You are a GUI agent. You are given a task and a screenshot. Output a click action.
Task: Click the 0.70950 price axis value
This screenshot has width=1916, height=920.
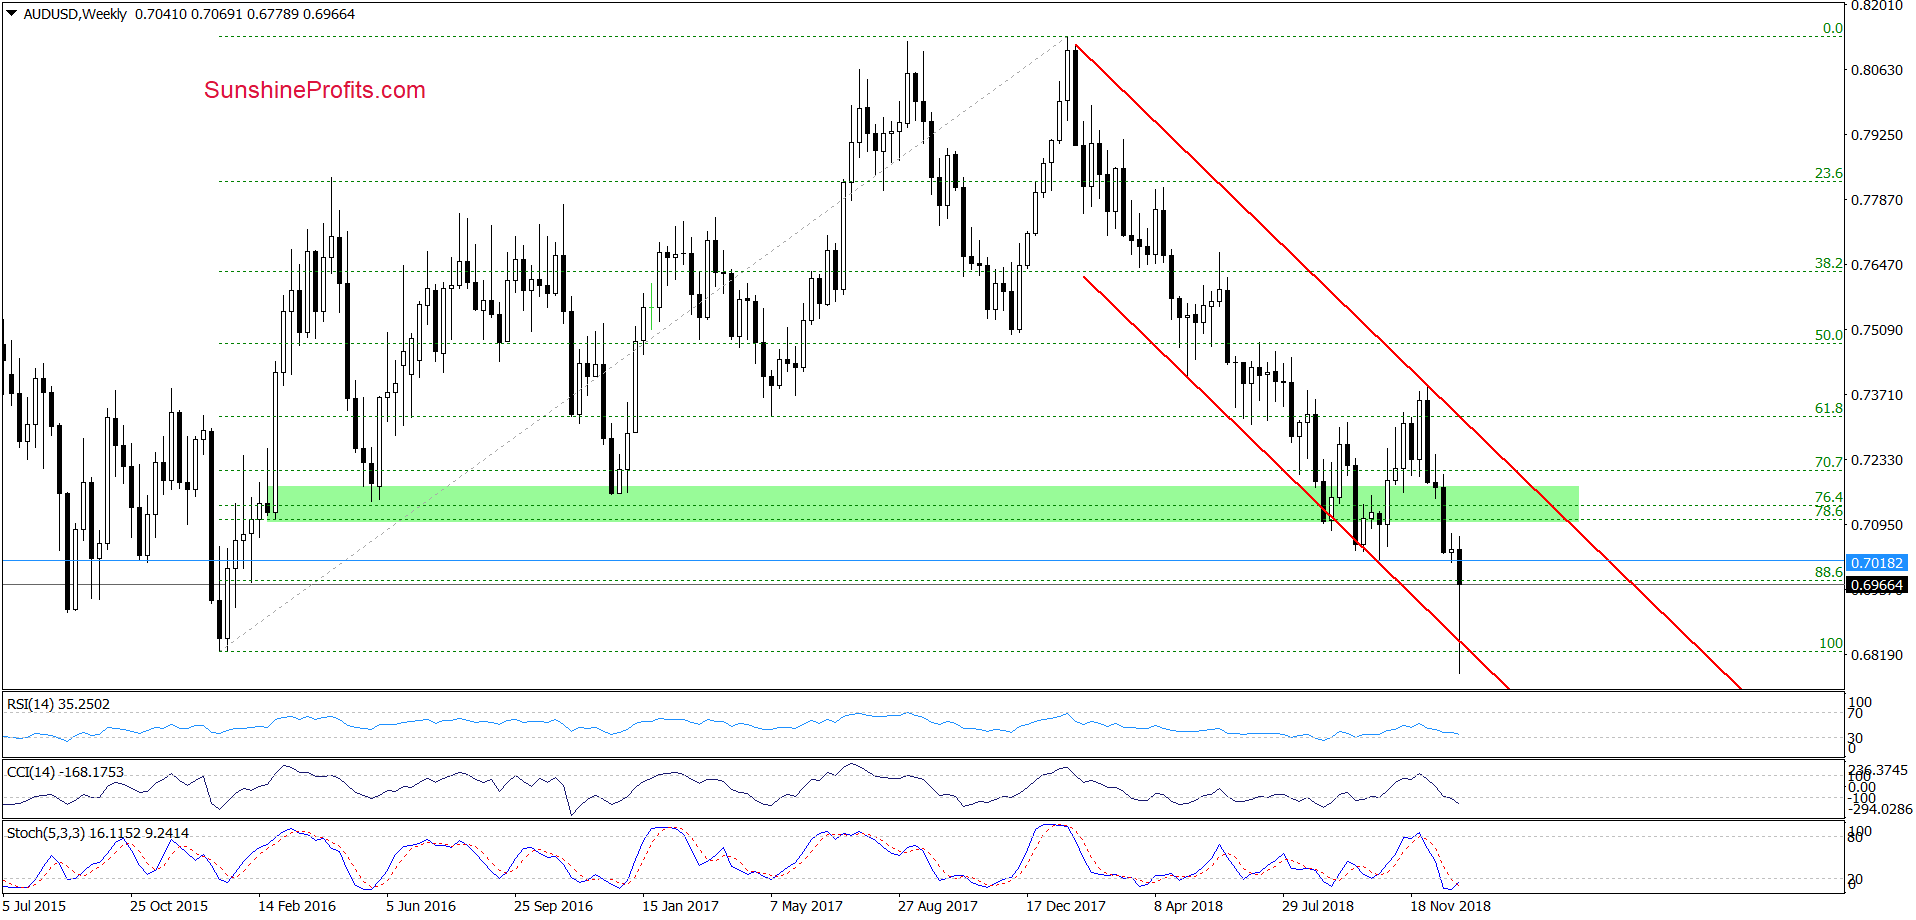[1877, 525]
